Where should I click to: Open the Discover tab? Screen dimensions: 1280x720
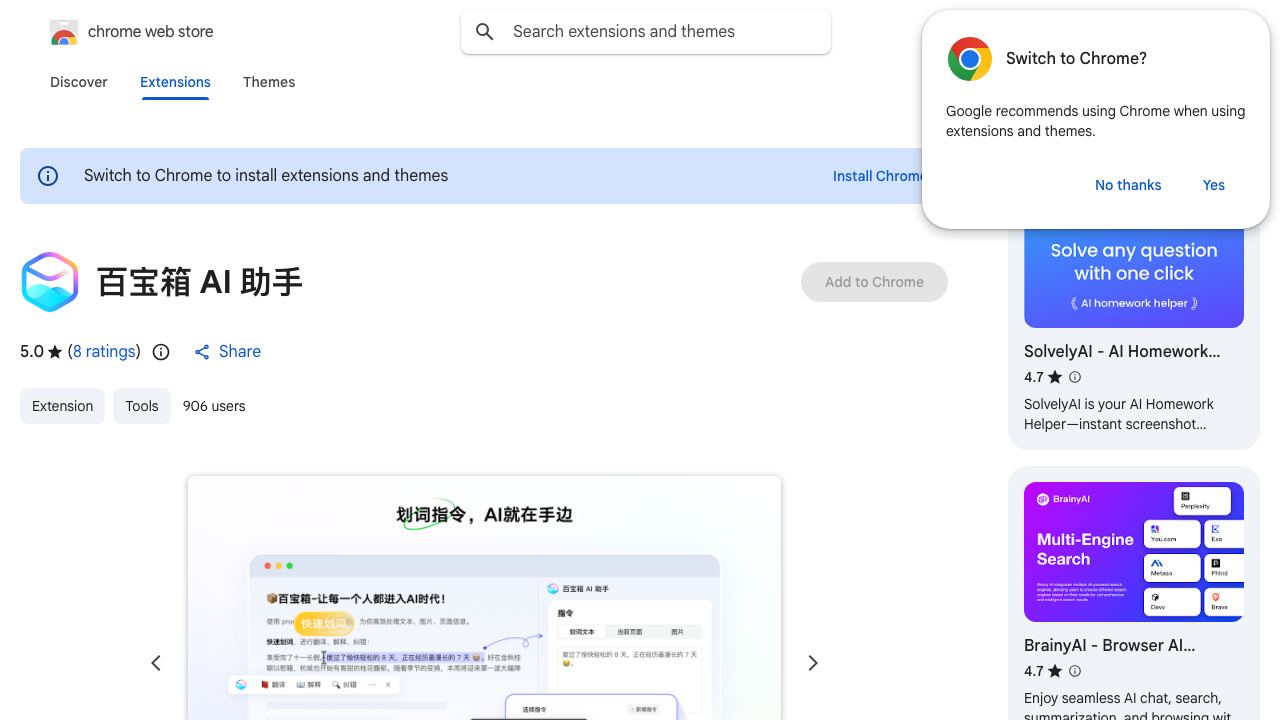[x=79, y=82]
